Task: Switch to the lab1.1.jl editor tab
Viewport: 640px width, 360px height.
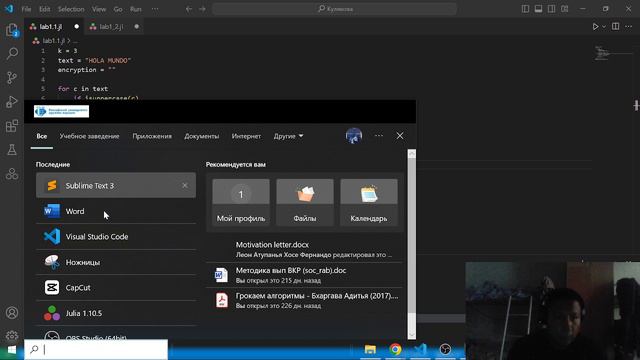Action: pos(54,27)
